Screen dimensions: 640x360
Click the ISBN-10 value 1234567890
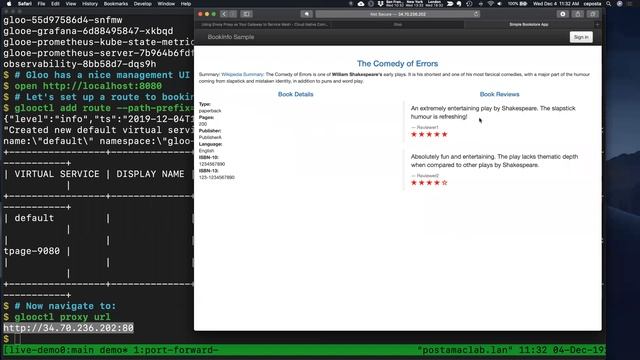(212, 164)
